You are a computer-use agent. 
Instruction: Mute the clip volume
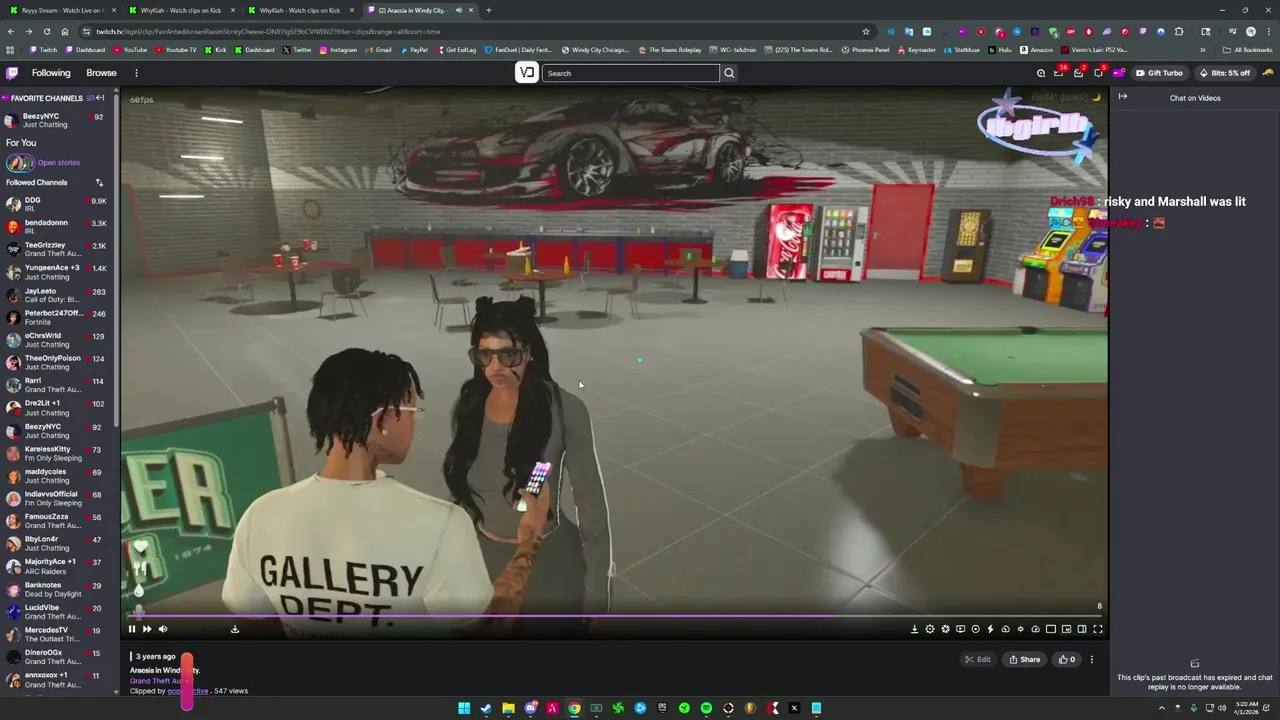click(x=163, y=629)
